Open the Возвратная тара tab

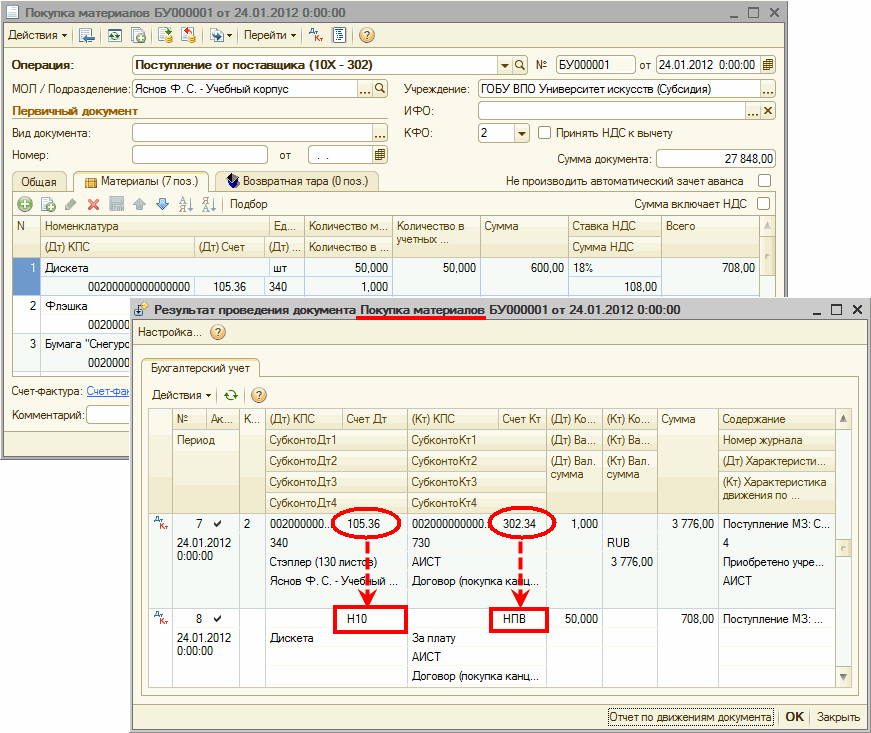coord(298,181)
